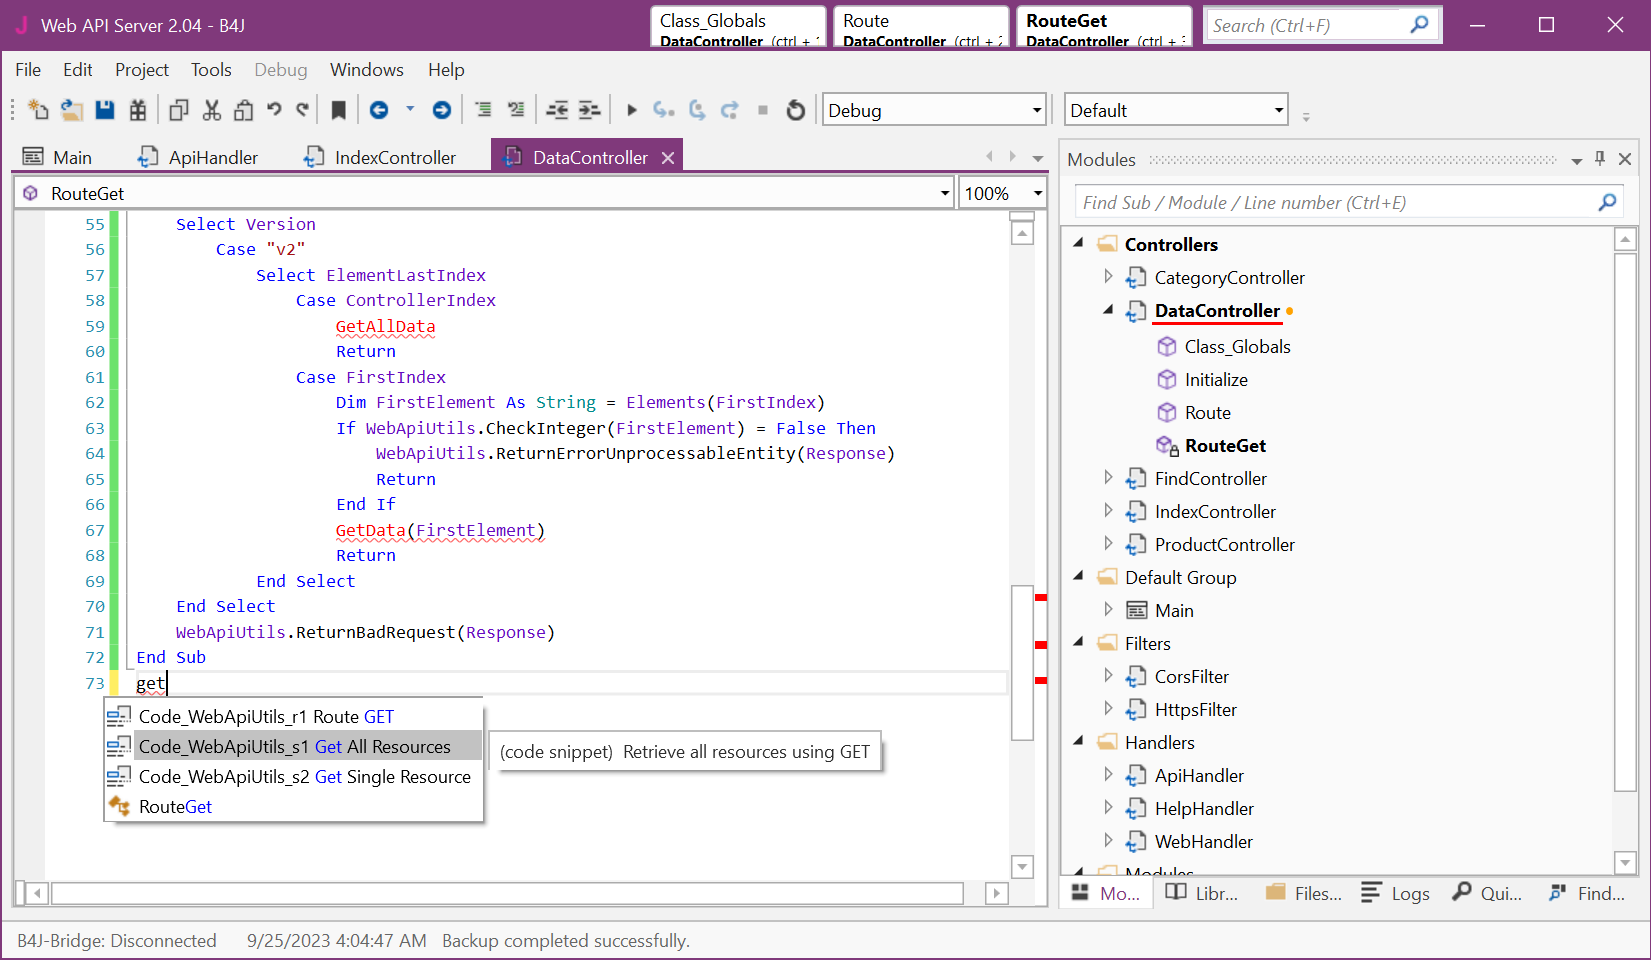The width and height of the screenshot is (1651, 960).
Task: Collapse the Controllers folder
Action: click(1079, 244)
